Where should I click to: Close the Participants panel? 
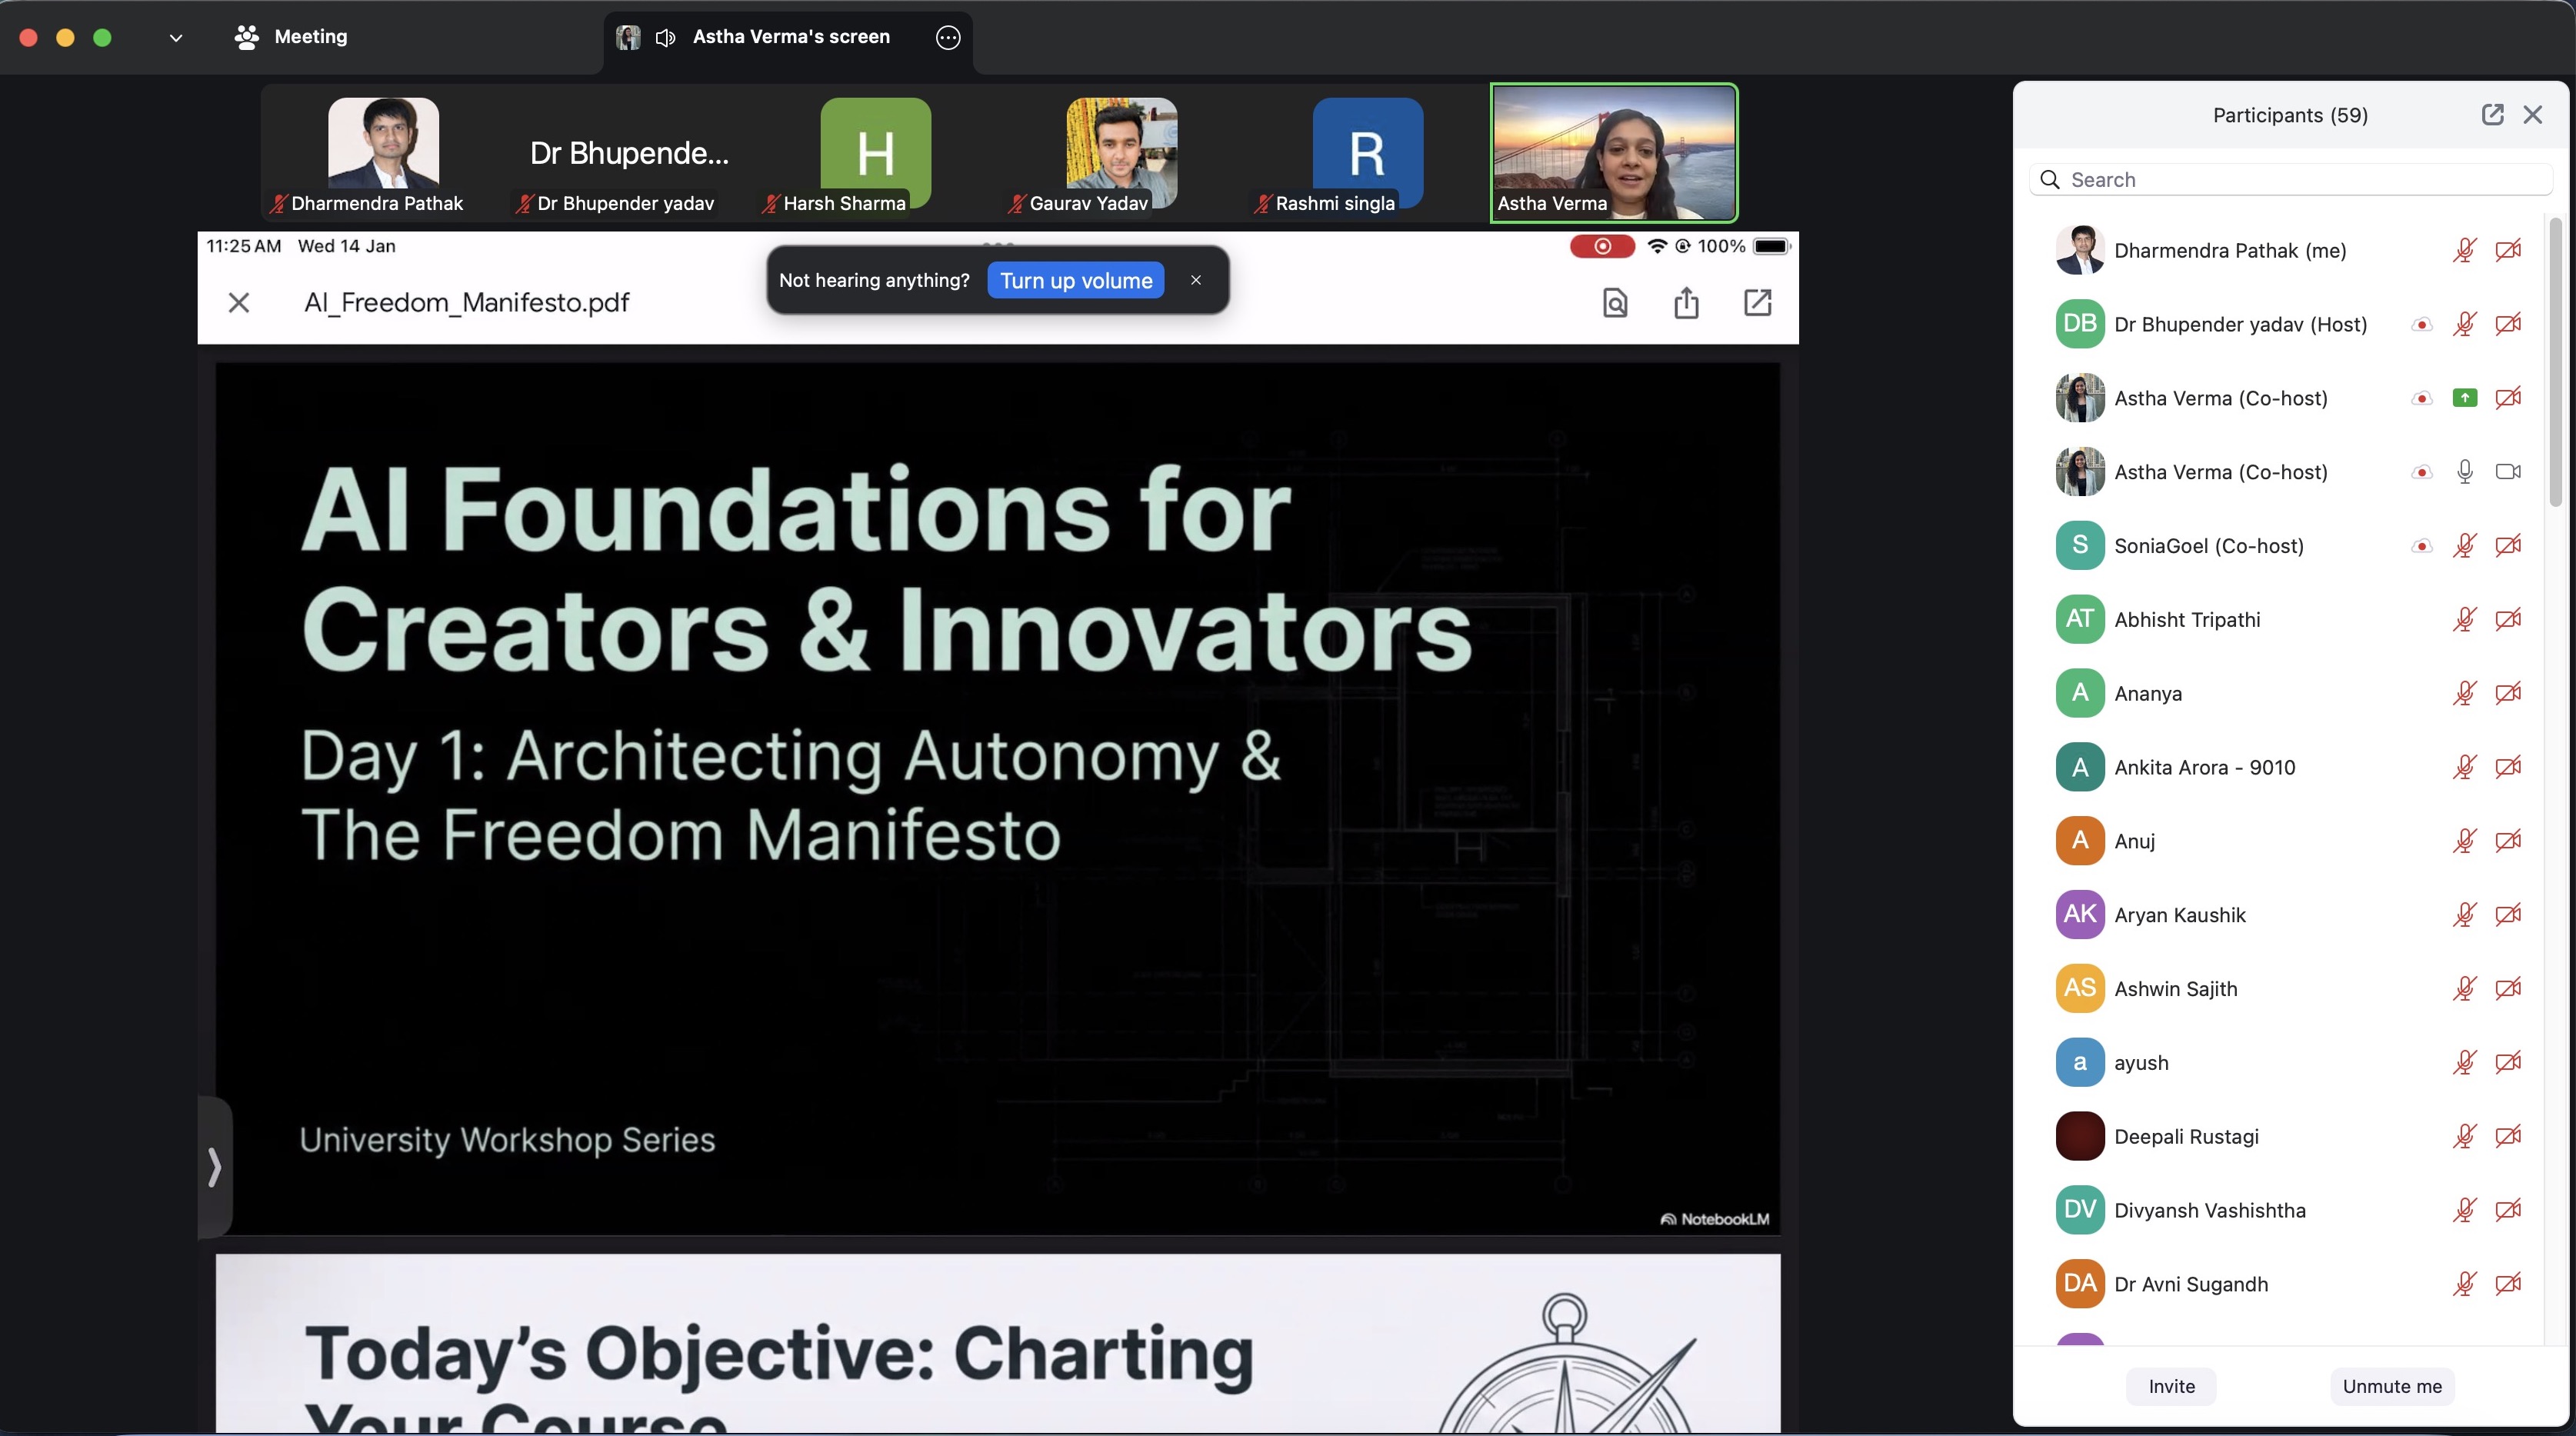coord(2532,115)
